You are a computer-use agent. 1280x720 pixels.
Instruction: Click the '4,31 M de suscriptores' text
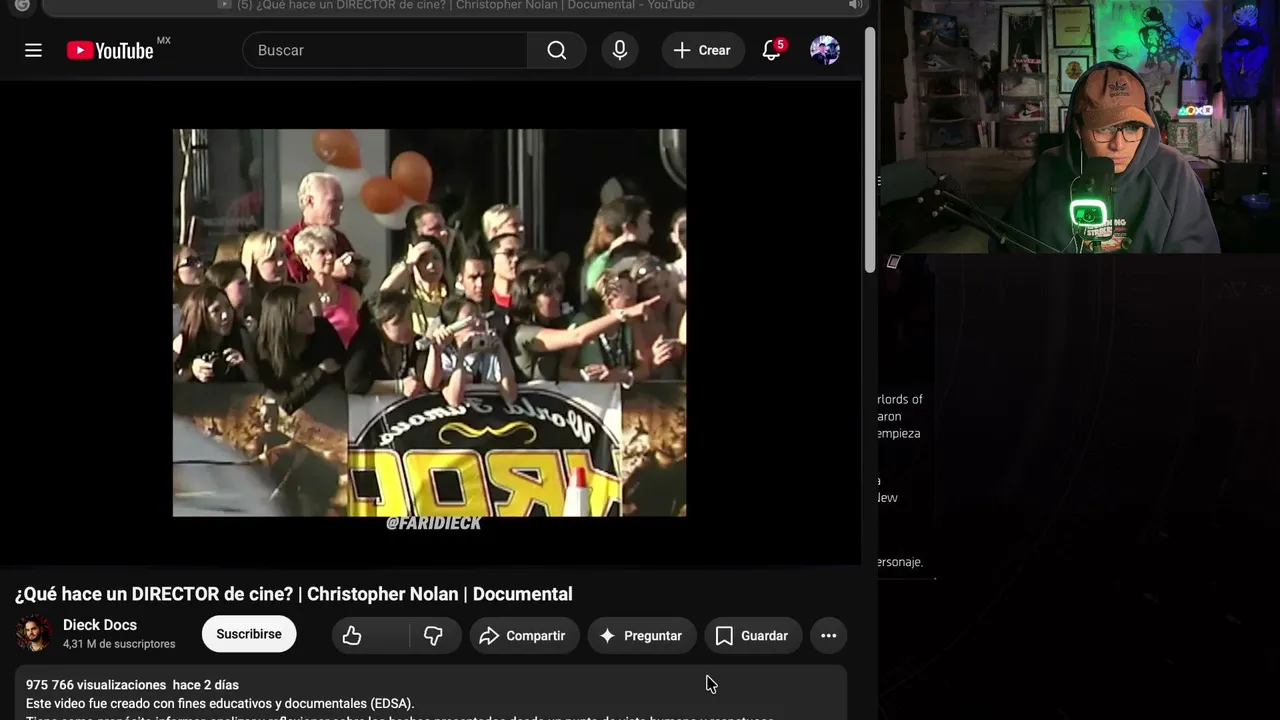[x=119, y=644]
